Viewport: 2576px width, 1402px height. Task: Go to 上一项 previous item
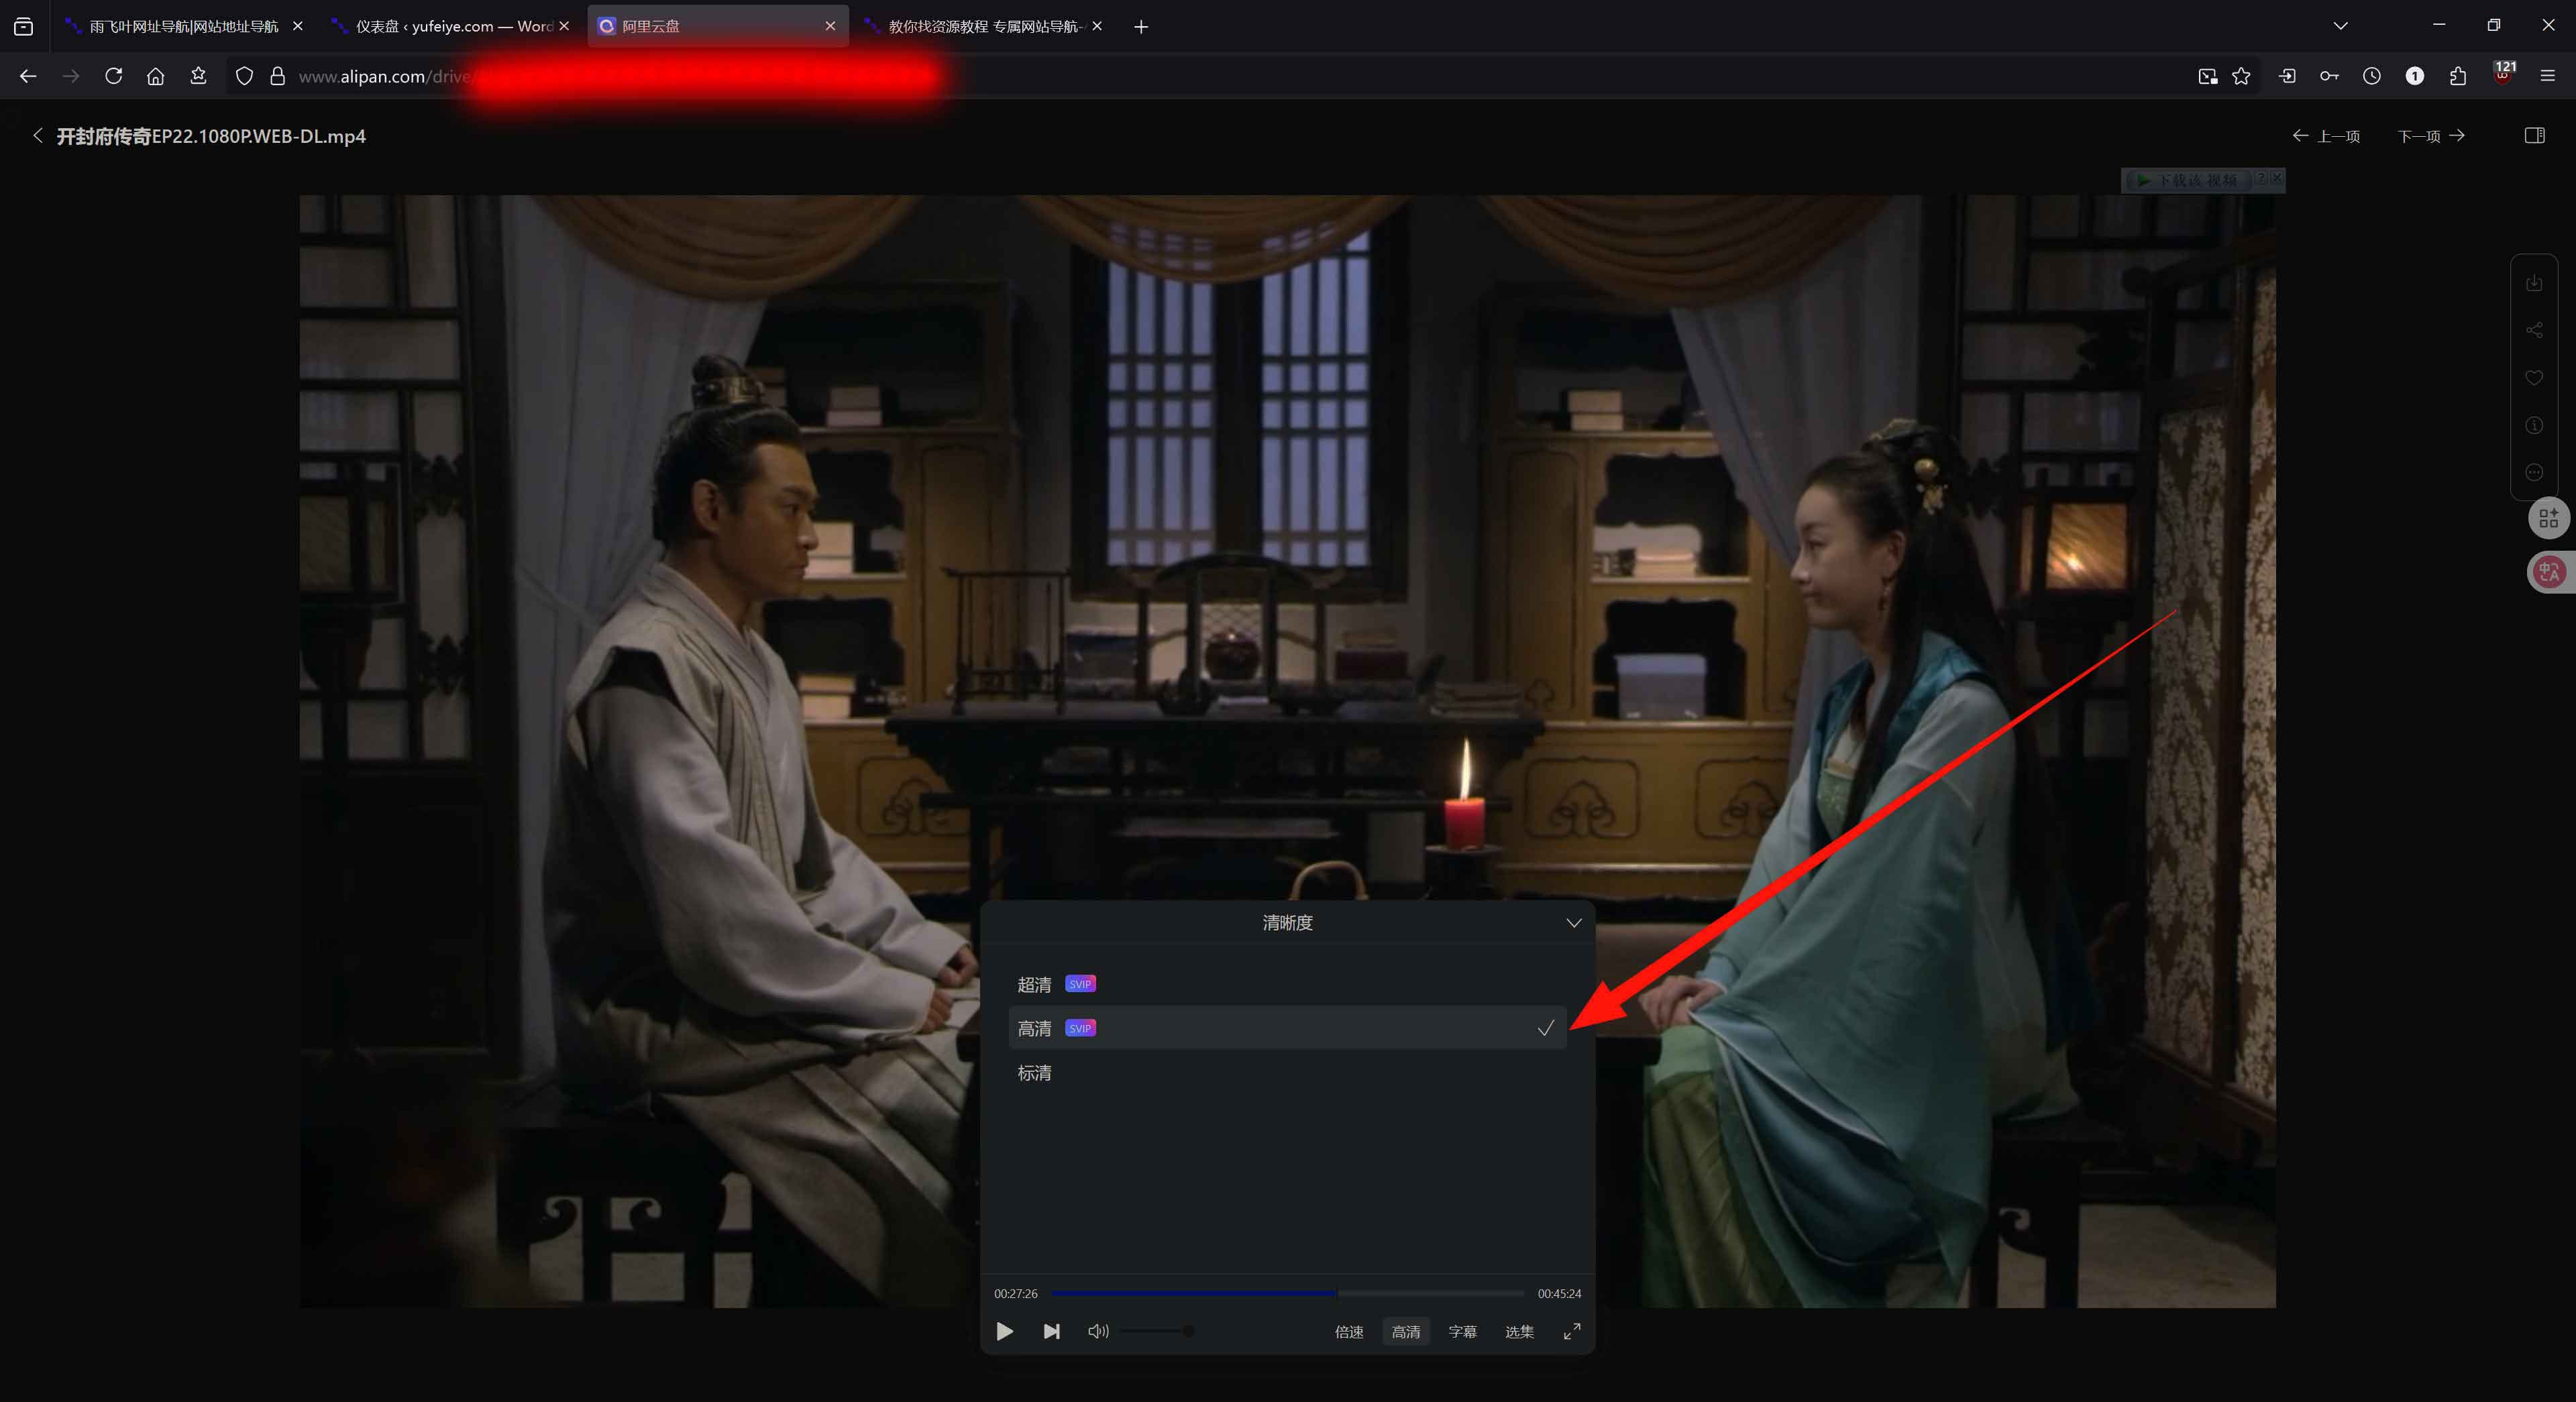(x=2326, y=136)
